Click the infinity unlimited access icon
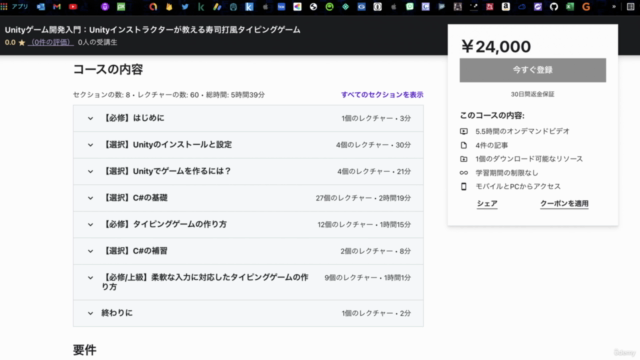Image resolution: width=640 pixels, height=360 pixels. click(x=464, y=173)
